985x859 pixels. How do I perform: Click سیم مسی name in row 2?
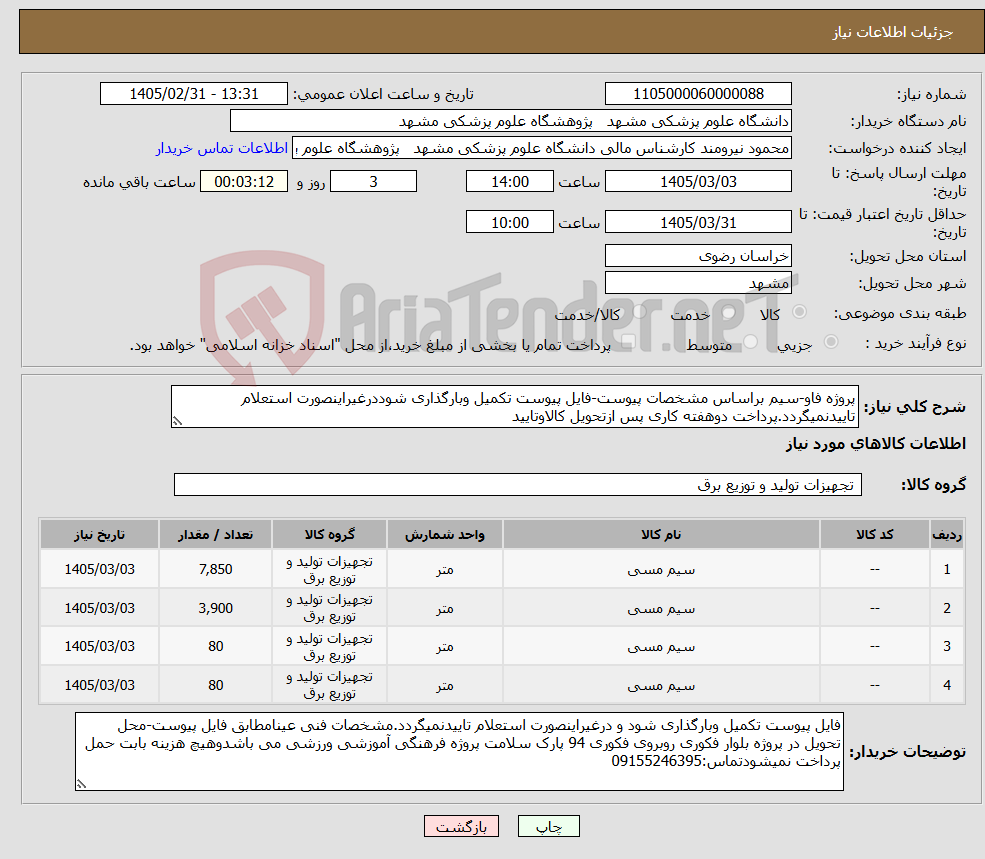click(661, 608)
